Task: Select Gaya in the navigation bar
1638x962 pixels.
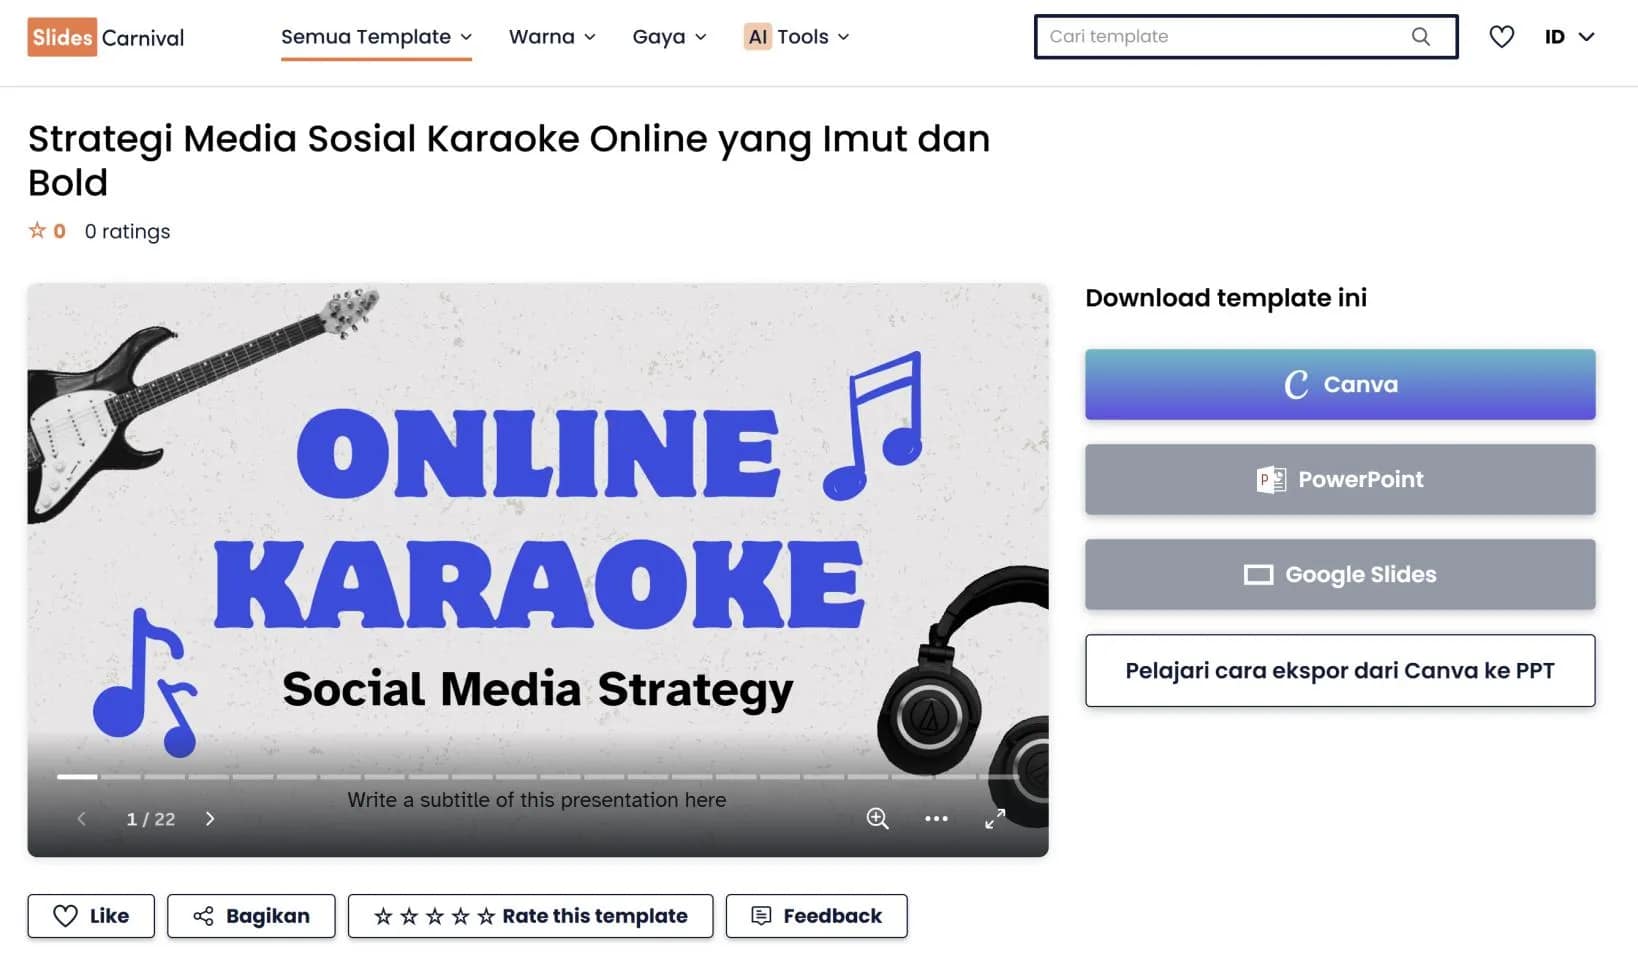Action: 668,36
